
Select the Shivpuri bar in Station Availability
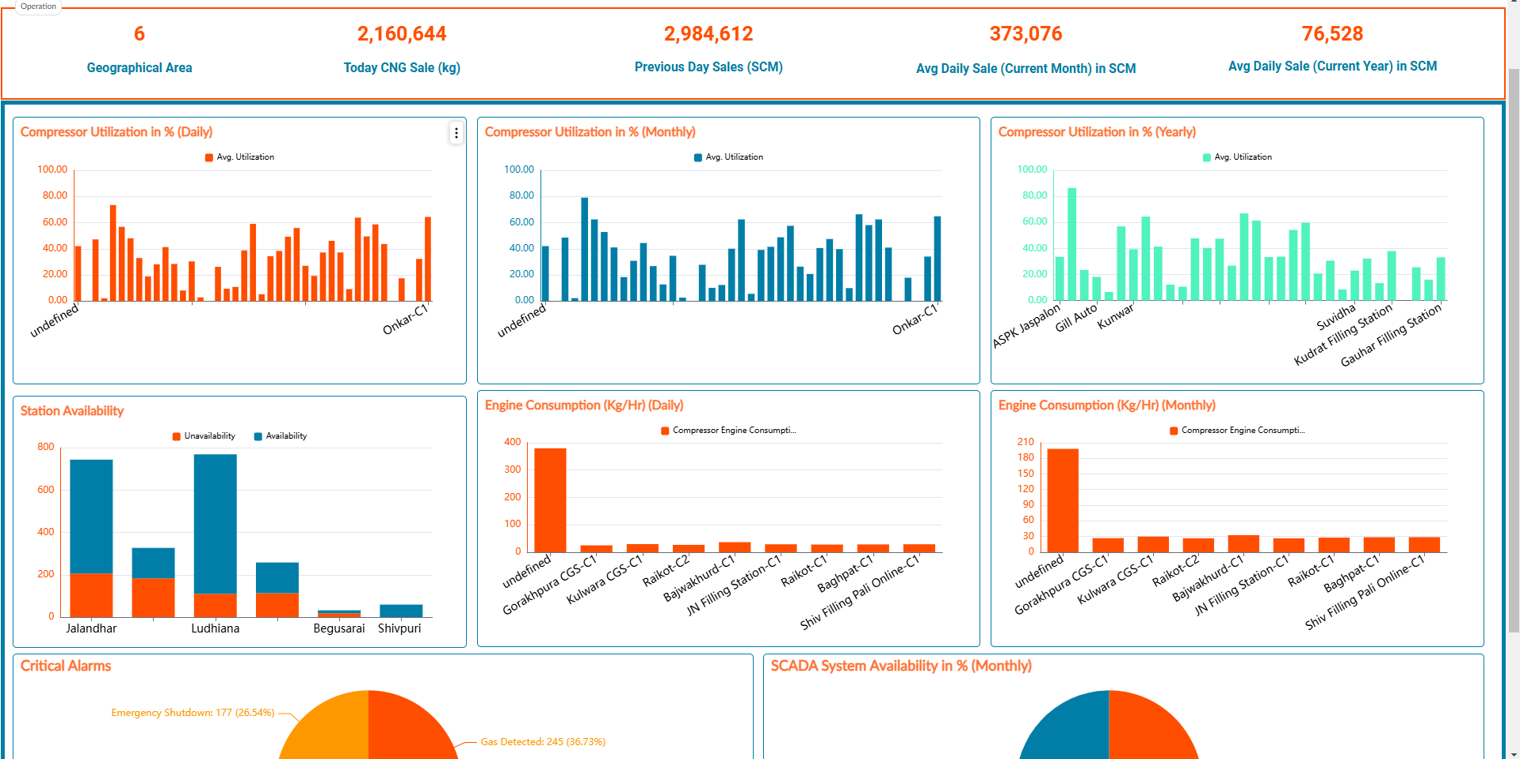[401, 611]
